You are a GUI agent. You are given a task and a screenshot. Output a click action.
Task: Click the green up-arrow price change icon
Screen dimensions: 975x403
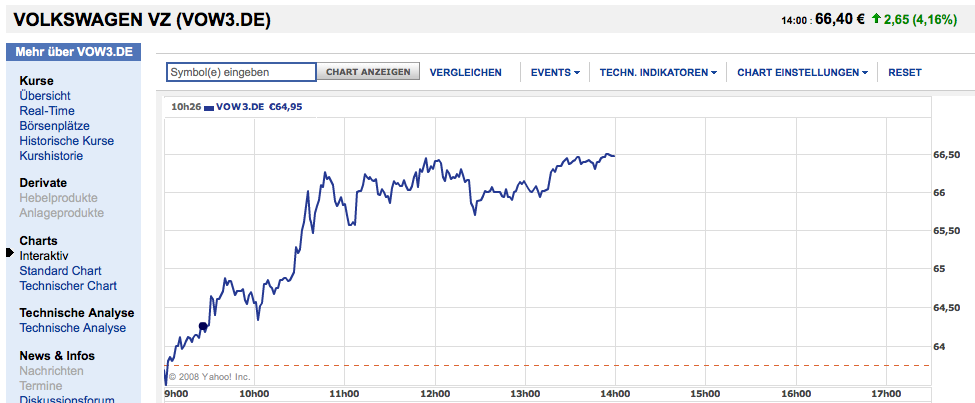pos(876,19)
